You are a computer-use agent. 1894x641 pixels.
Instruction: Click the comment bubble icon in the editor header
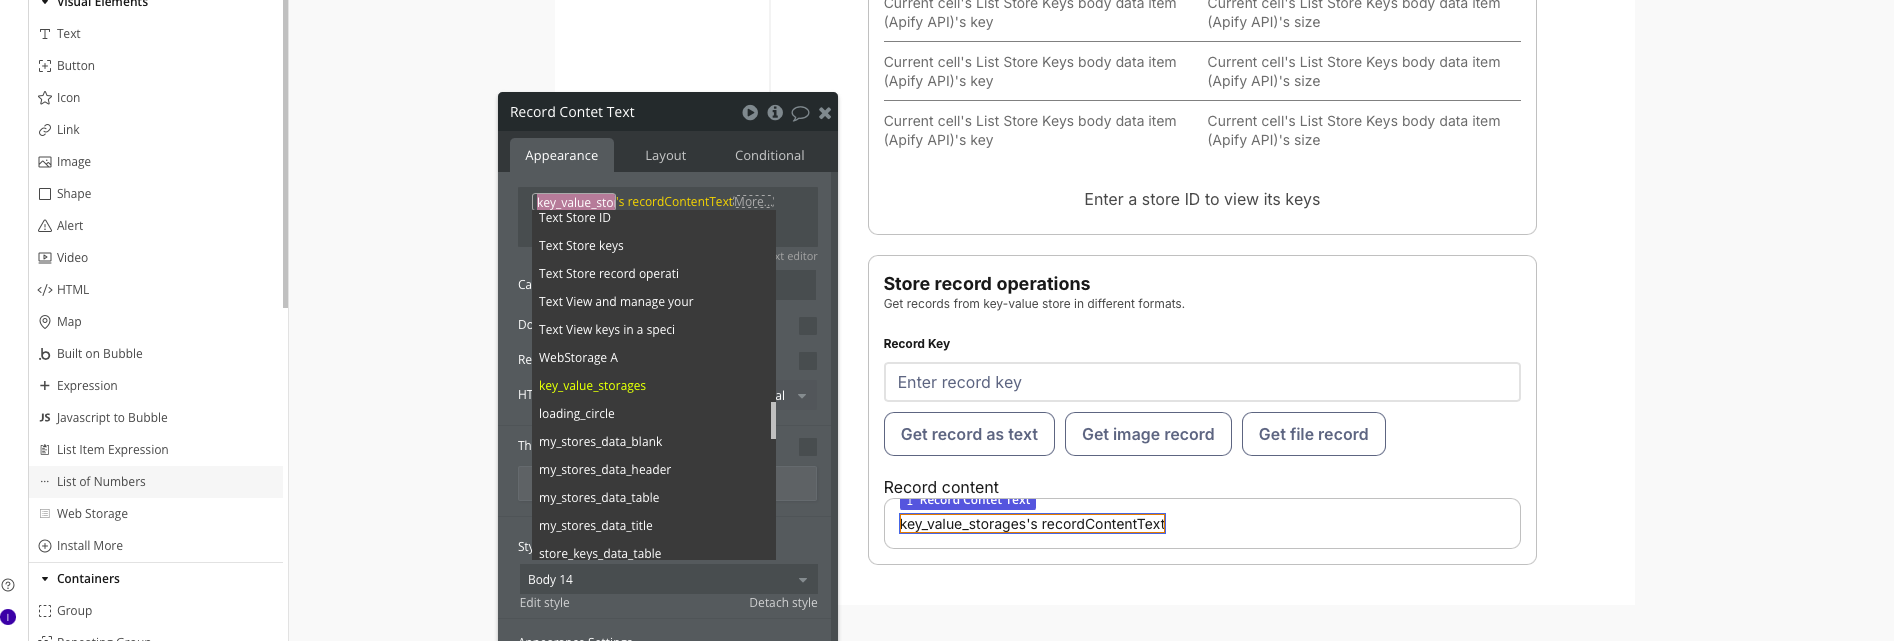point(800,113)
